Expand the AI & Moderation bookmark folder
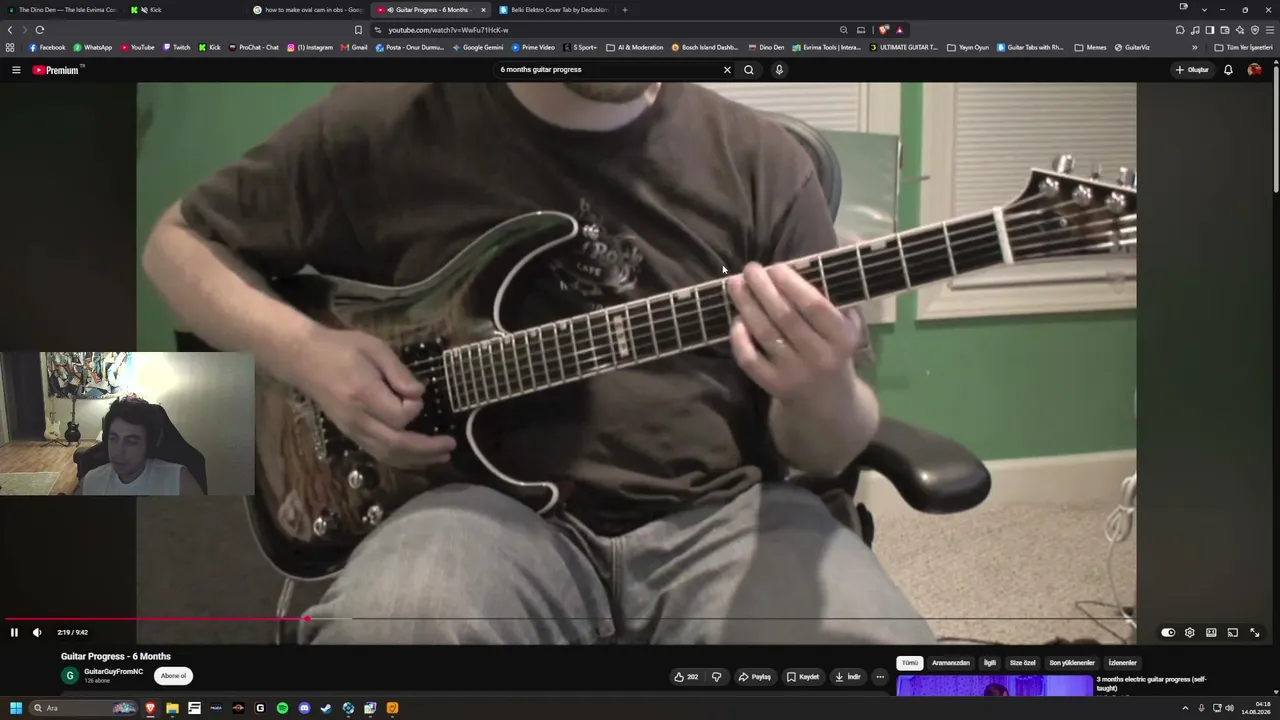 tap(635, 47)
